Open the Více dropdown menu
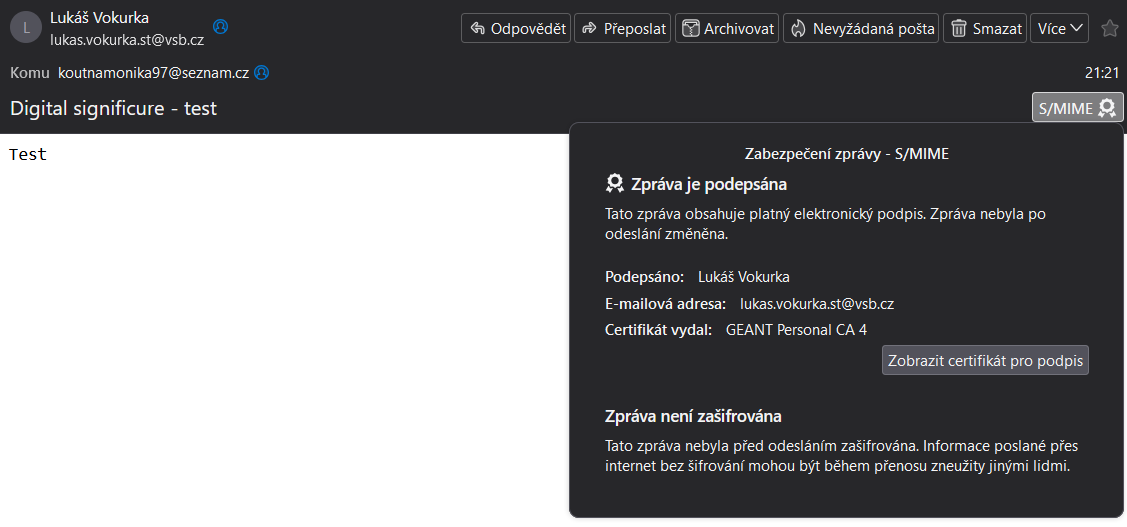Image resolution: width=1127 pixels, height=527 pixels. pyautogui.click(x=1059, y=29)
